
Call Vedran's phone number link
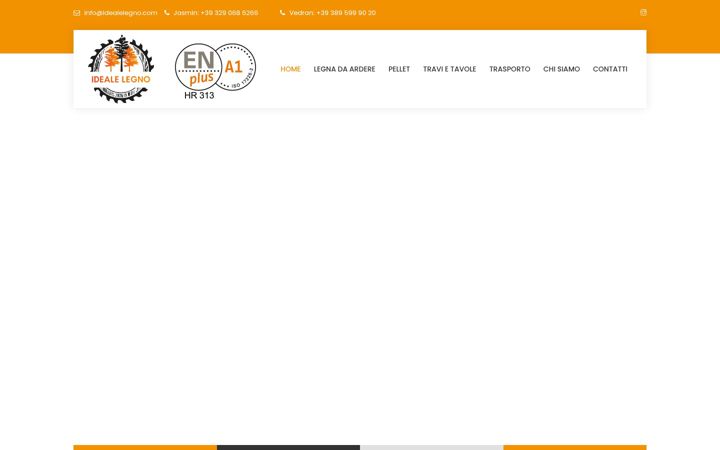tap(332, 13)
